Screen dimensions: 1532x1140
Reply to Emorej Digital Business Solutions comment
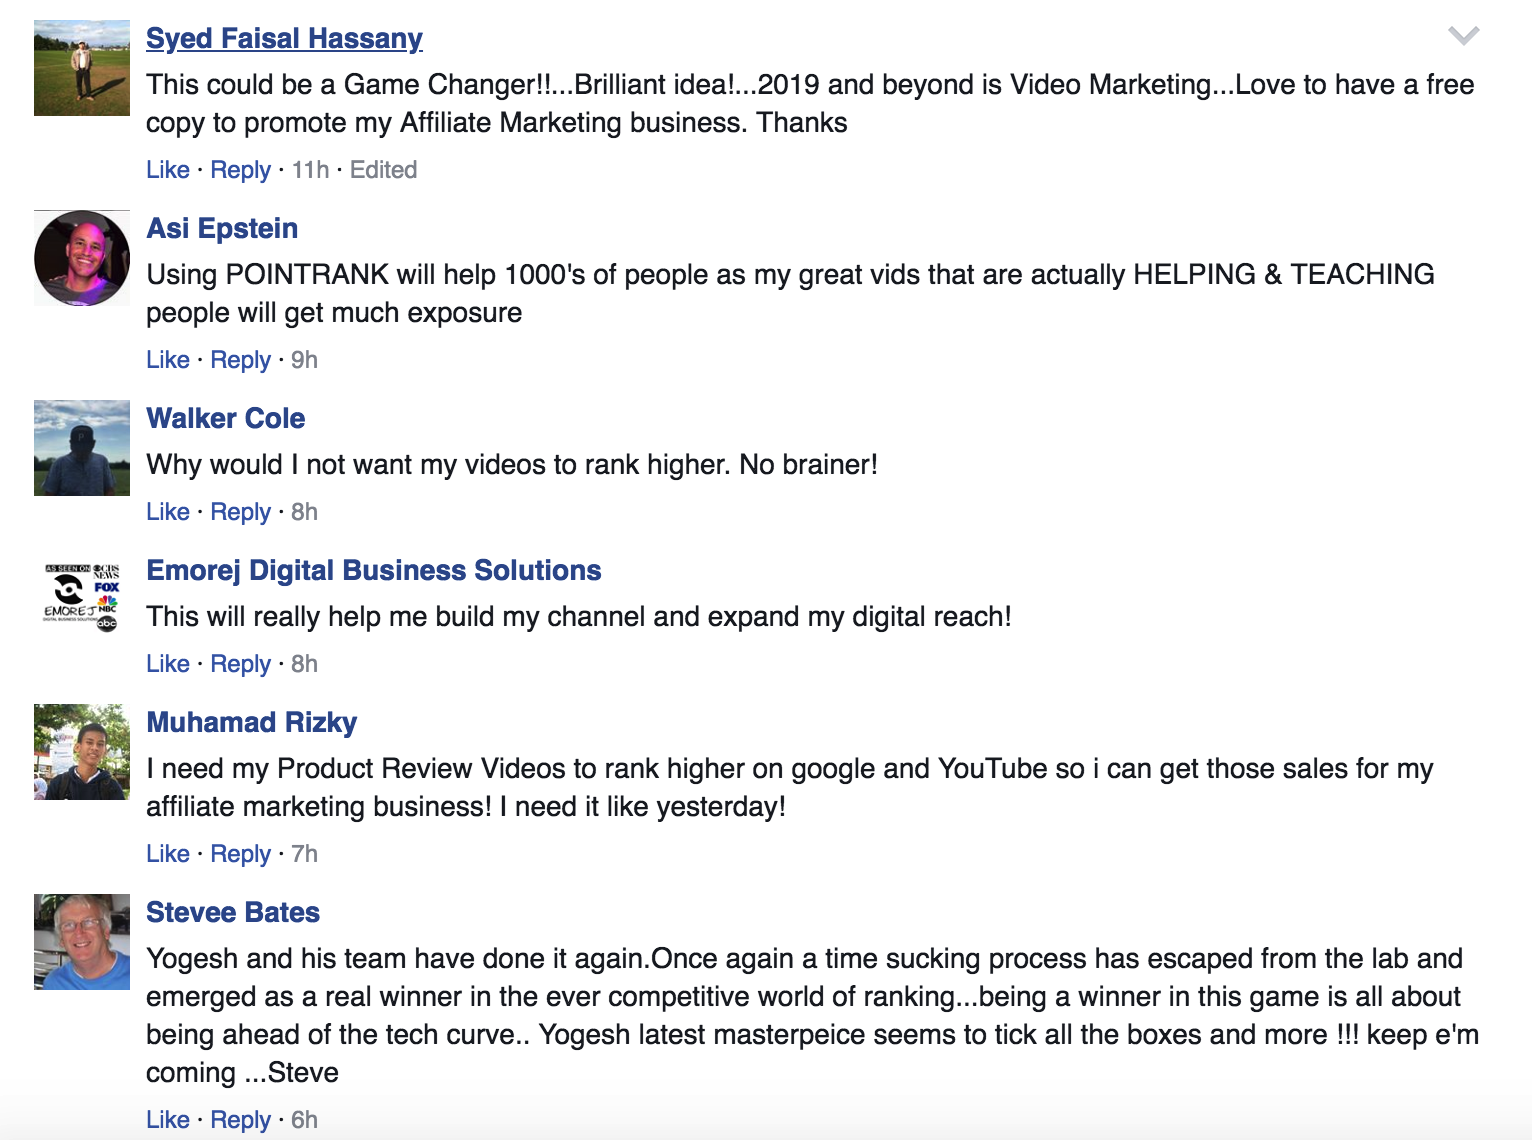(240, 664)
